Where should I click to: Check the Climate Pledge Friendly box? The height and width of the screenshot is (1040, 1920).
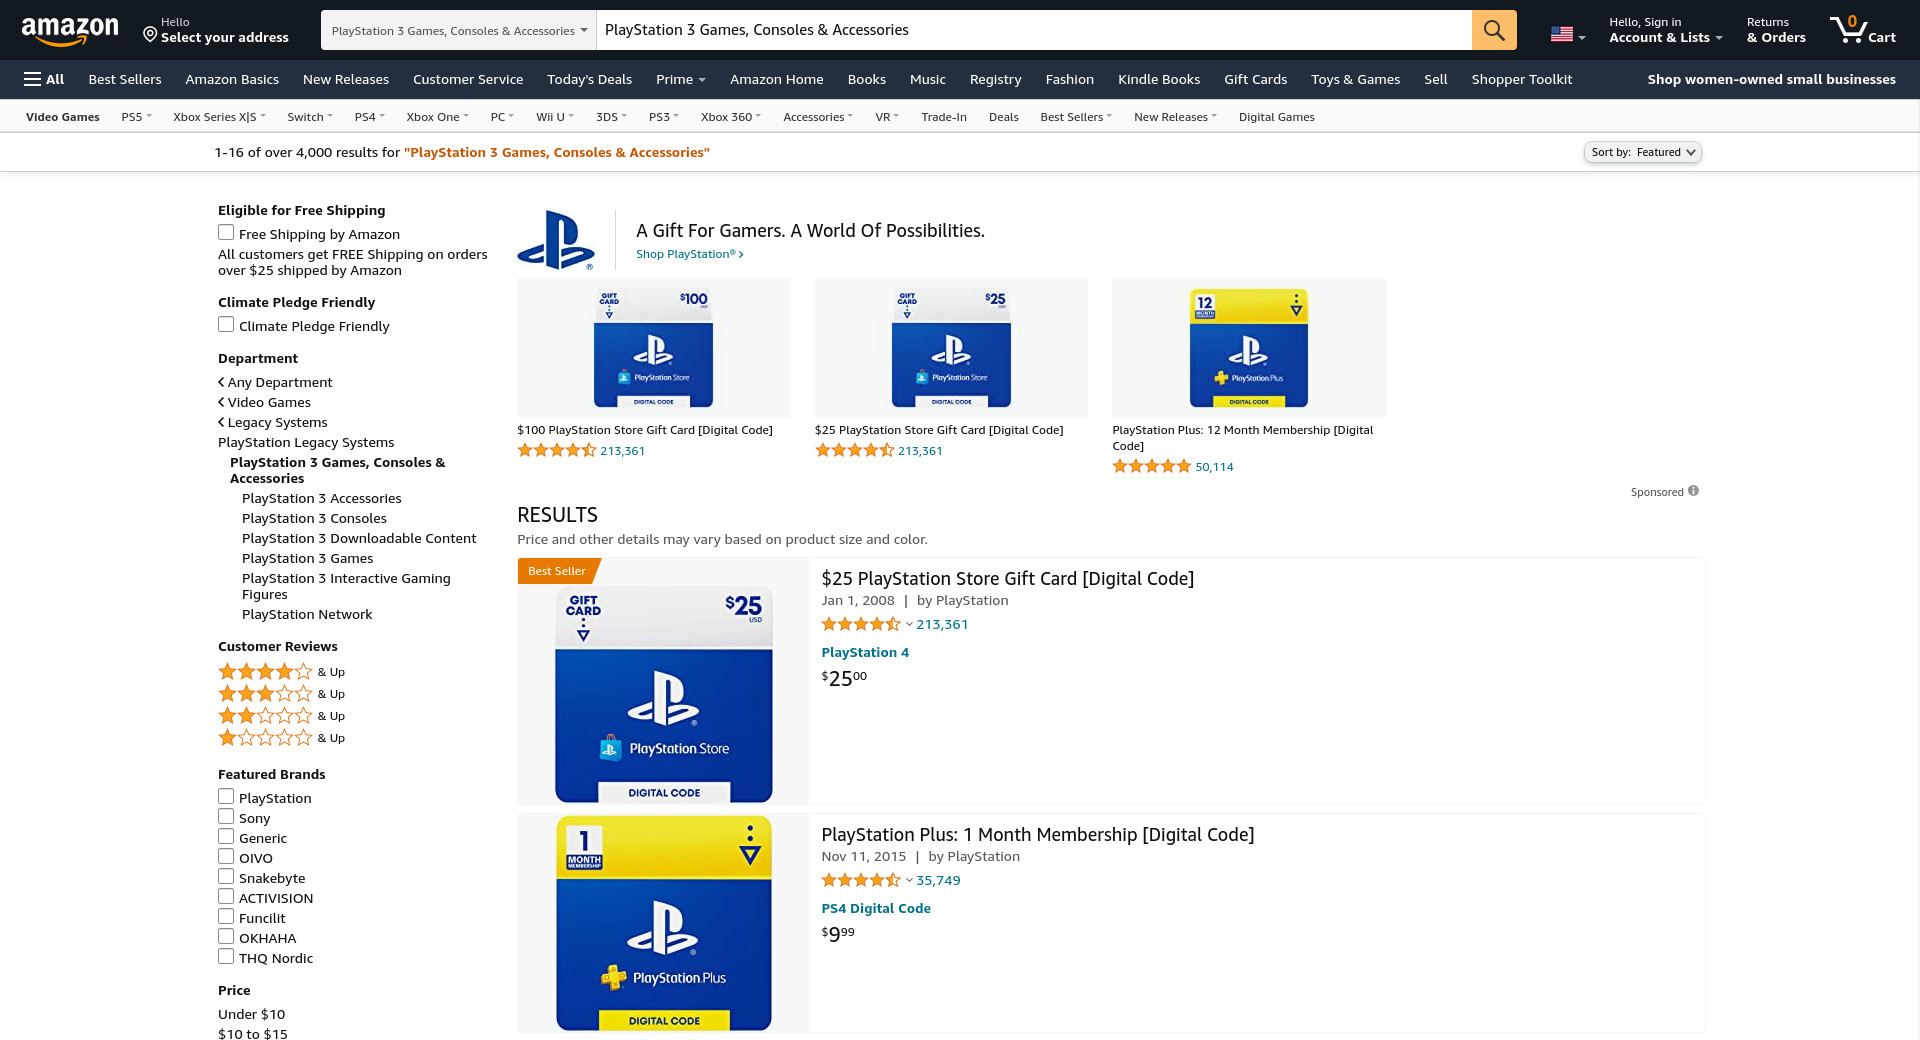[226, 325]
